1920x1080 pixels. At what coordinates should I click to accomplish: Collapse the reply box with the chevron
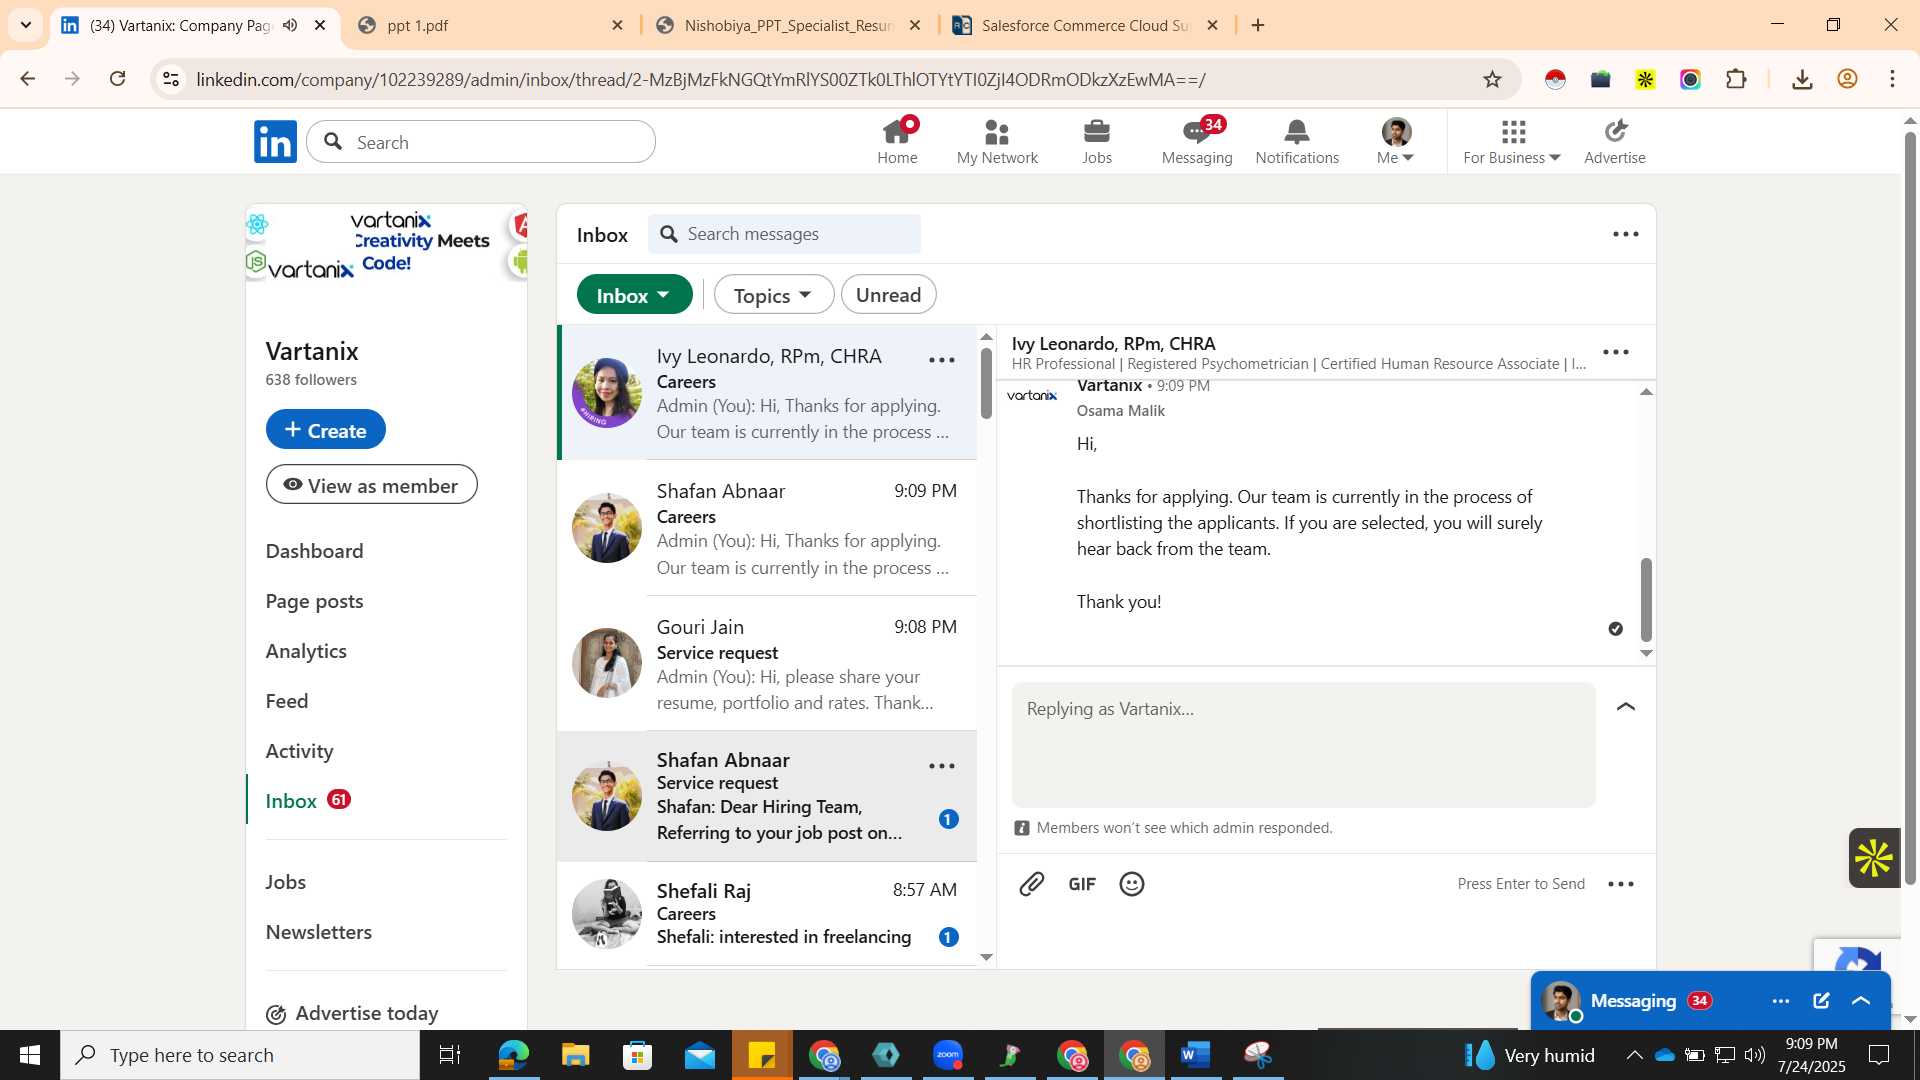click(x=1626, y=707)
